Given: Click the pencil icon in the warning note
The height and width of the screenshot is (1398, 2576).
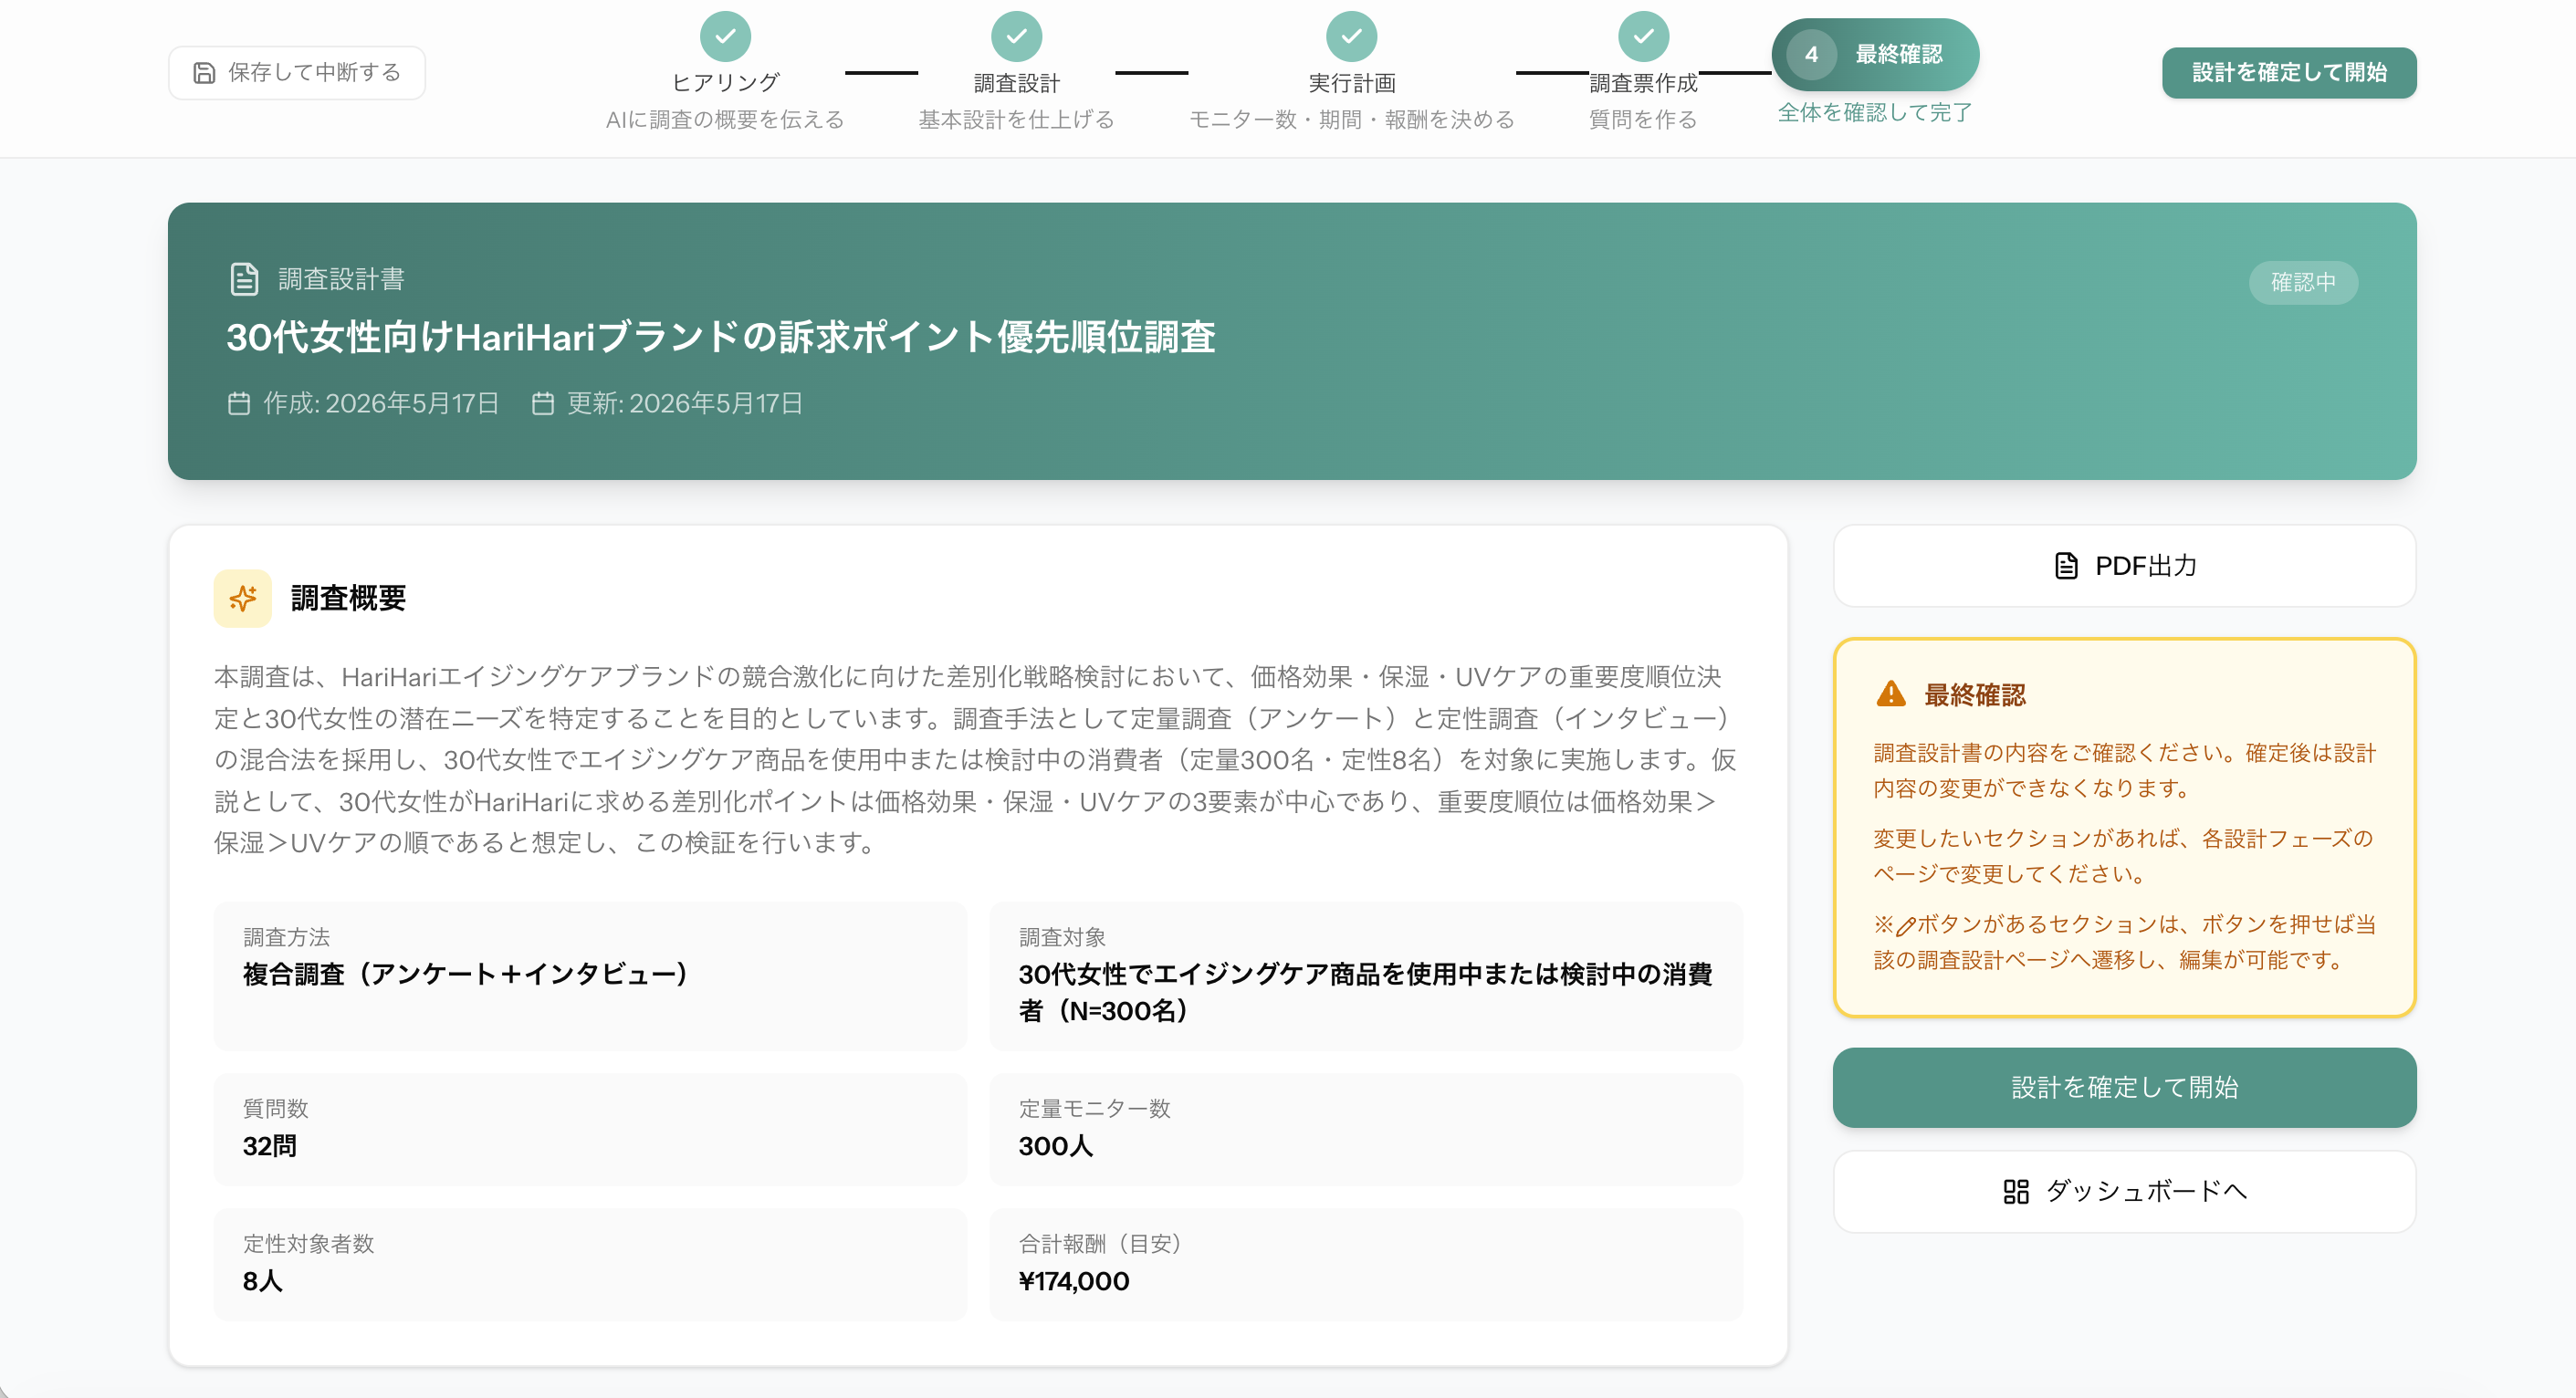Looking at the screenshot, I should (x=1905, y=926).
